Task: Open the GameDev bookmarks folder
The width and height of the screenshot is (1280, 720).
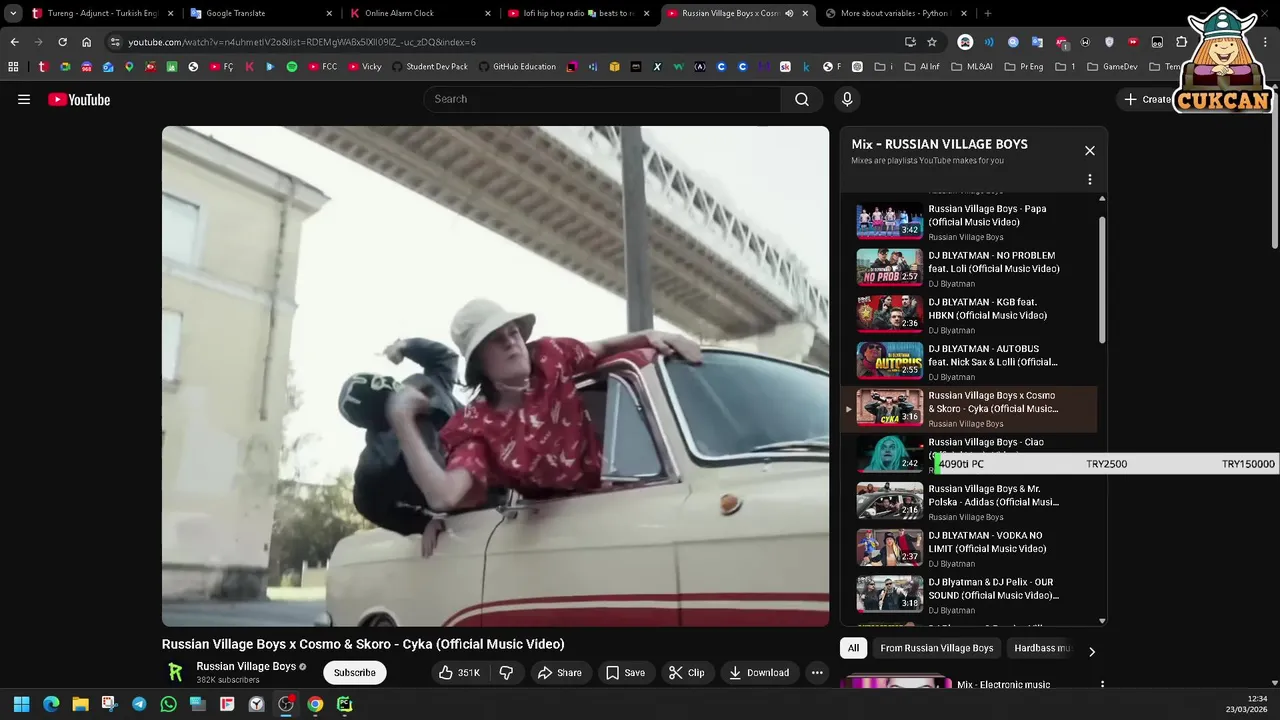Action: 1113,67
